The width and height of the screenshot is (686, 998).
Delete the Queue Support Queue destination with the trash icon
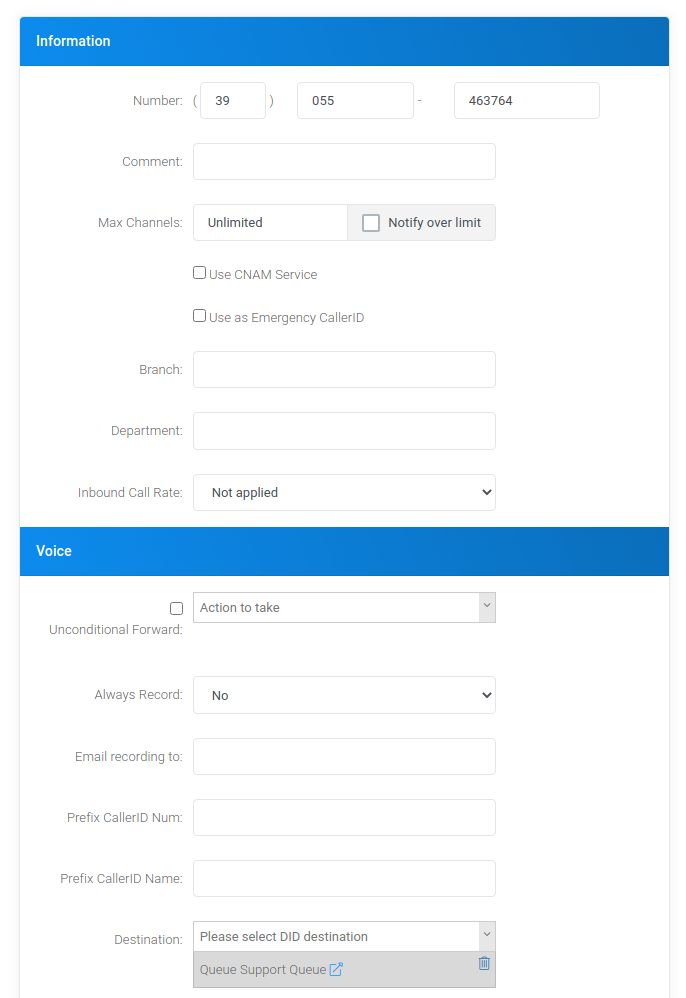(x=484, y=963)
